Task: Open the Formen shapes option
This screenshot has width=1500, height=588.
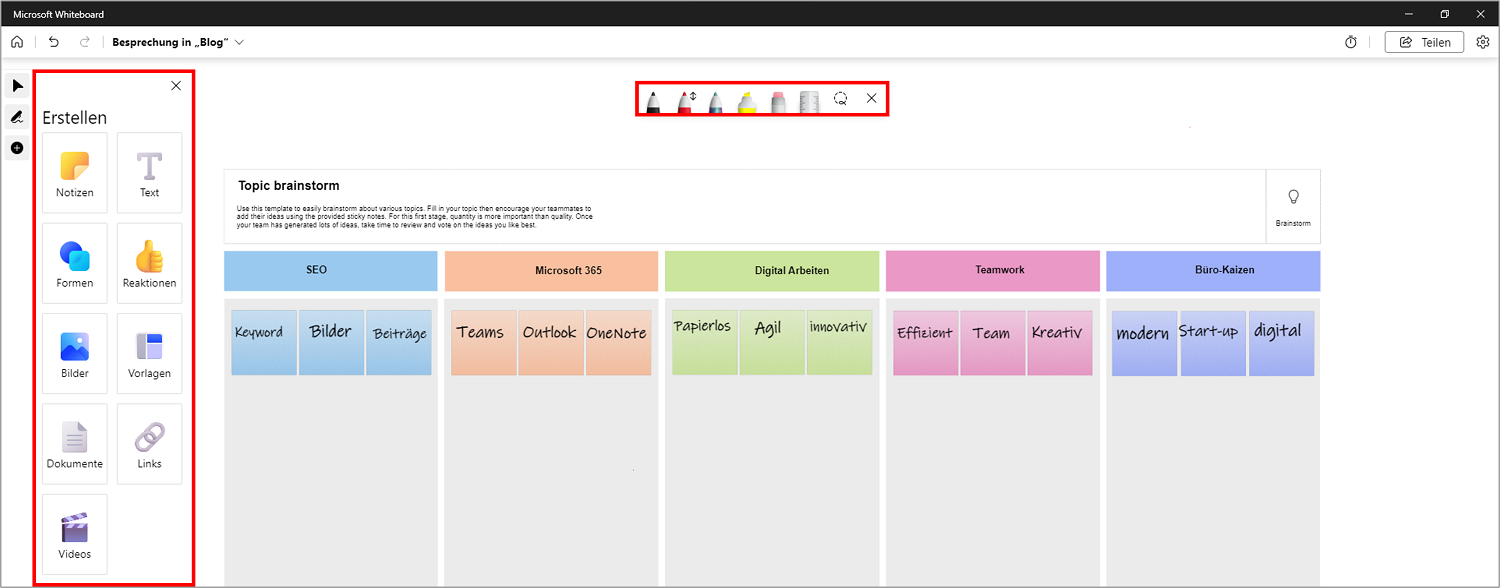Action: 75,263
